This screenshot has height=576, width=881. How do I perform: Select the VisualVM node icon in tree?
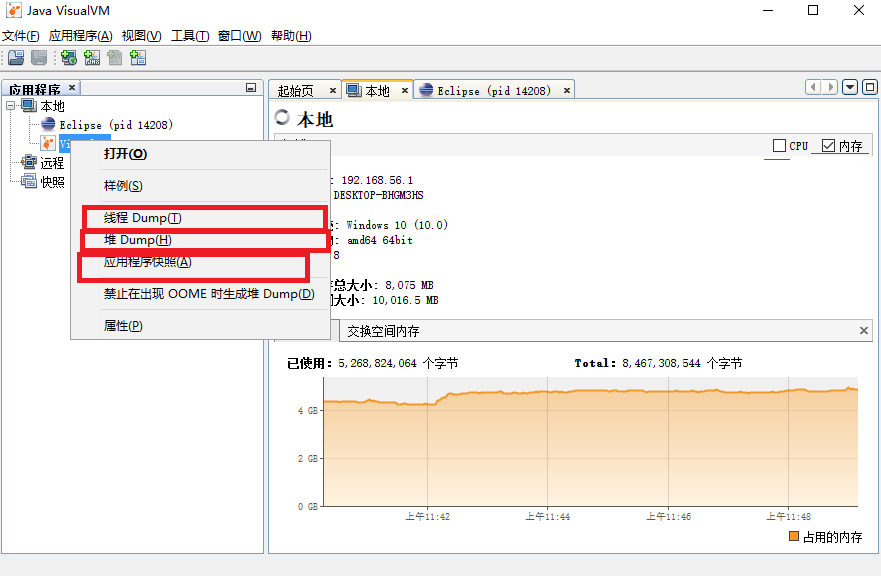[x=48, y=143]
